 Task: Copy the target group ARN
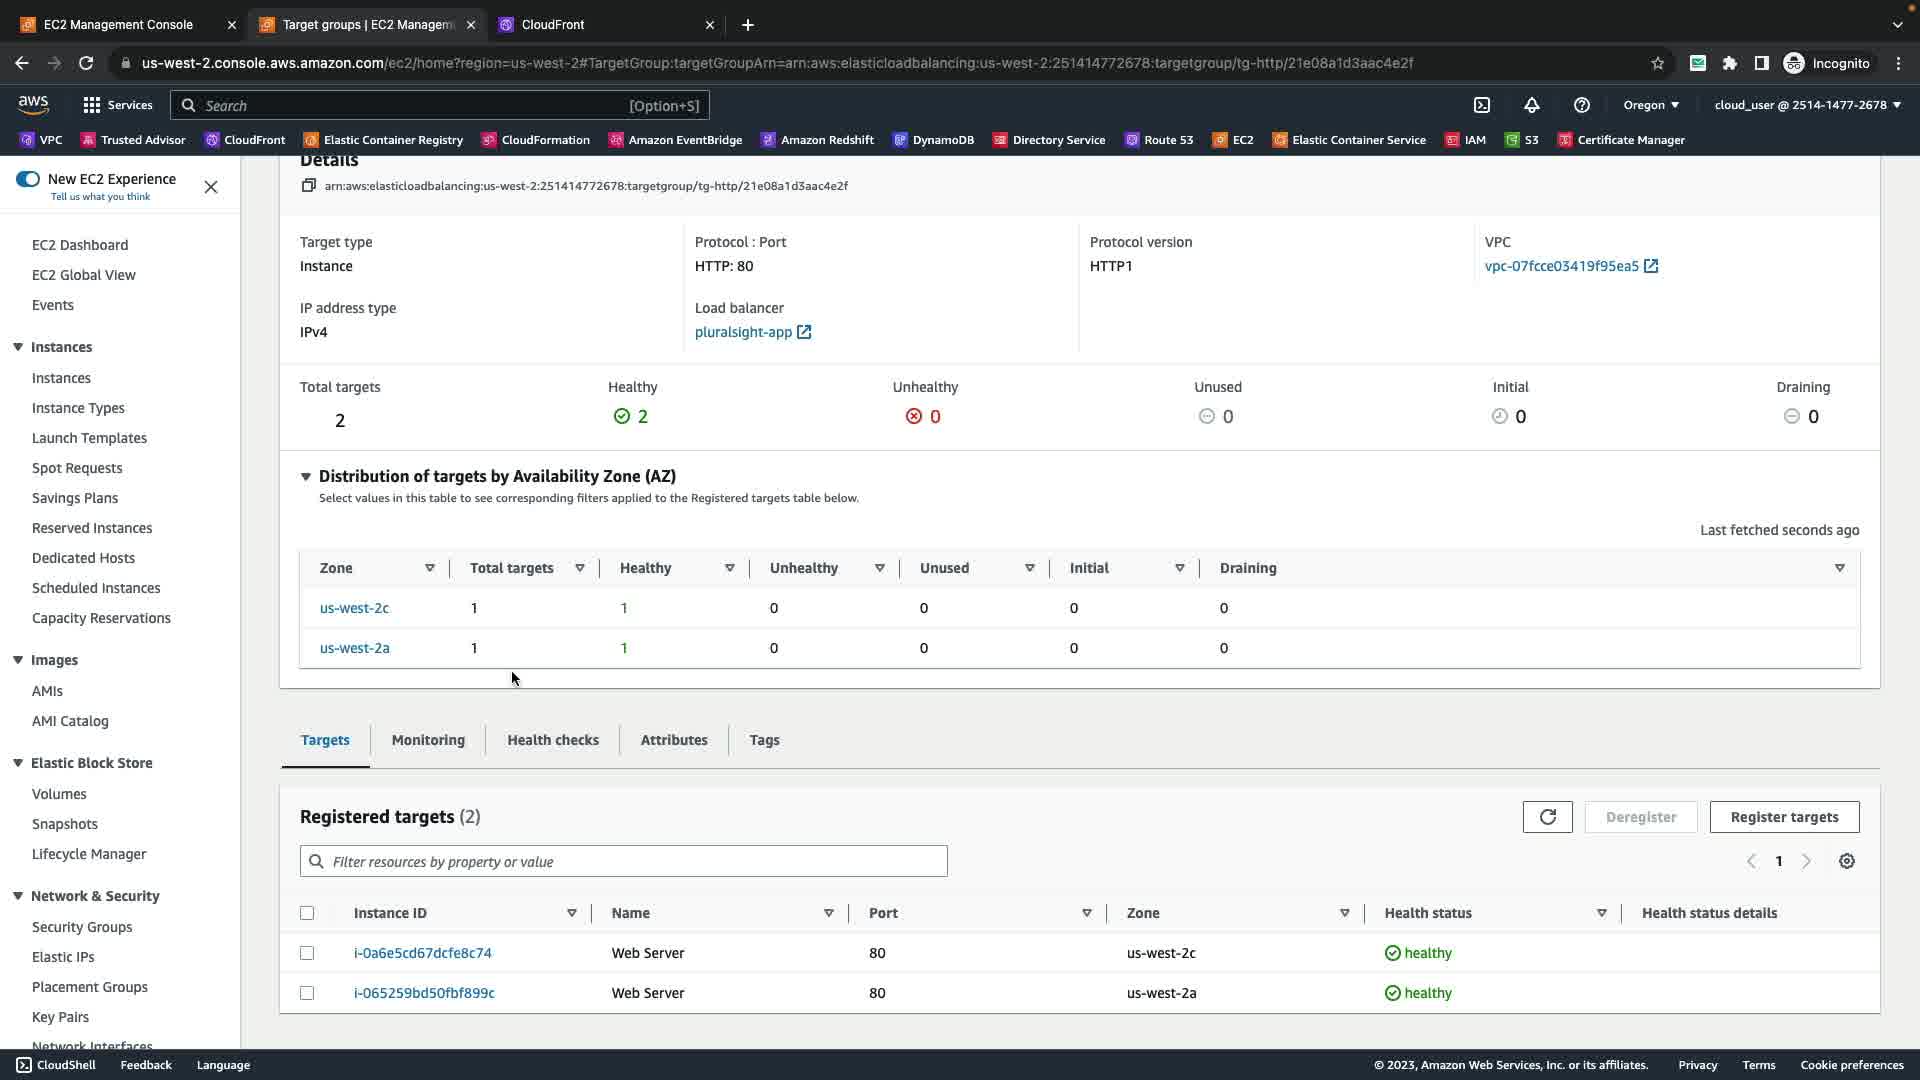click(x=309, y=186)
